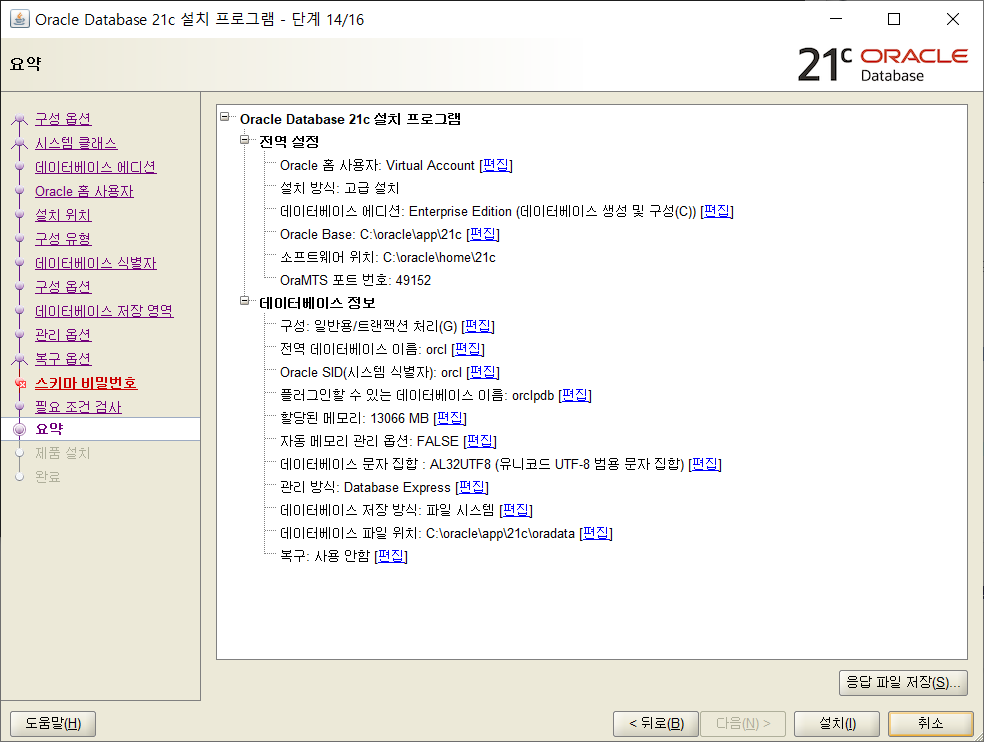Return to the 스키마 비밀번호 step

[x=86, y=383]
